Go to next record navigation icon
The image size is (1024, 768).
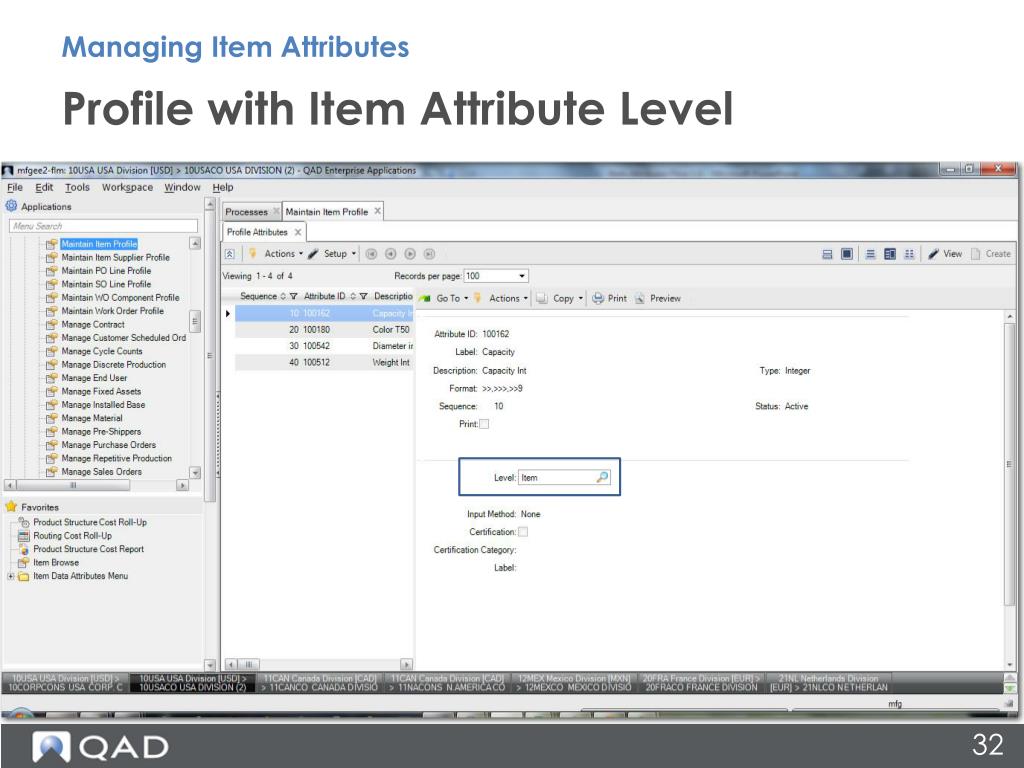410,254
